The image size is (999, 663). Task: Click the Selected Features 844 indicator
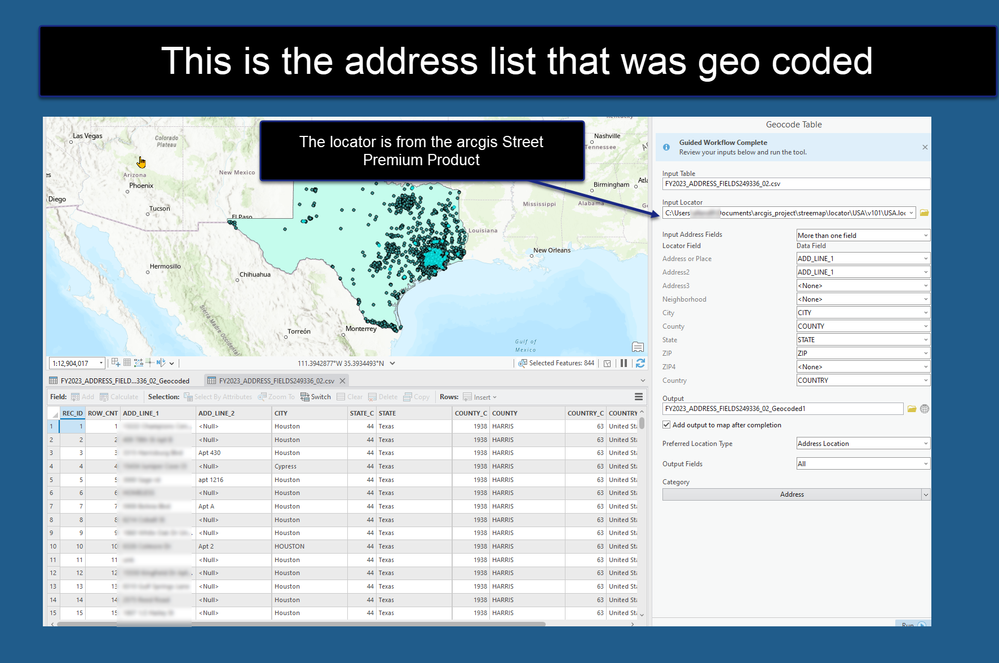[x=557, y=363]
